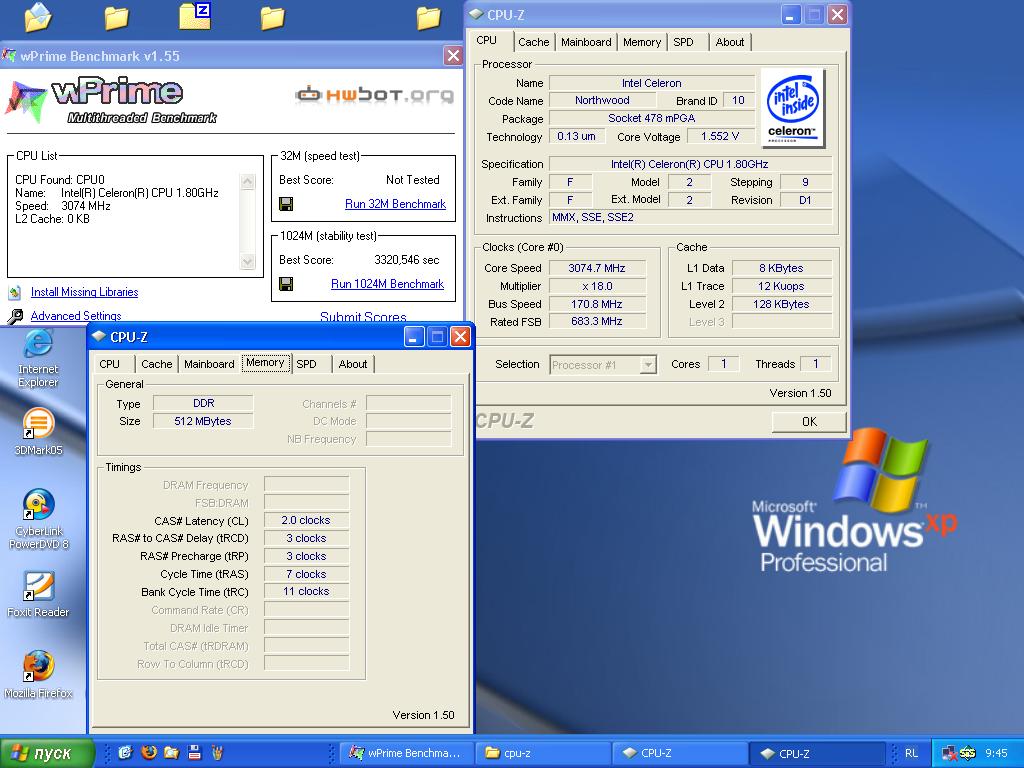1024x768 pixels.
Task: Click the memory Size 512 MBytes field
Action: pyautogui.click(x=202, y=421)
